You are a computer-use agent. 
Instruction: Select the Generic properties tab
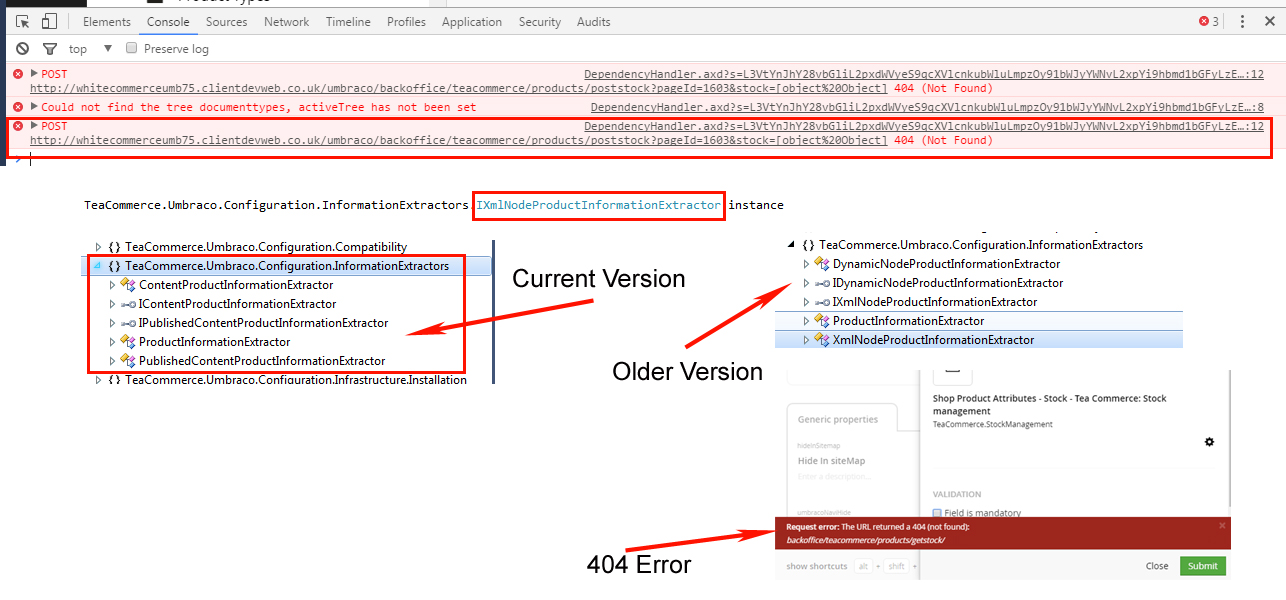838,420
